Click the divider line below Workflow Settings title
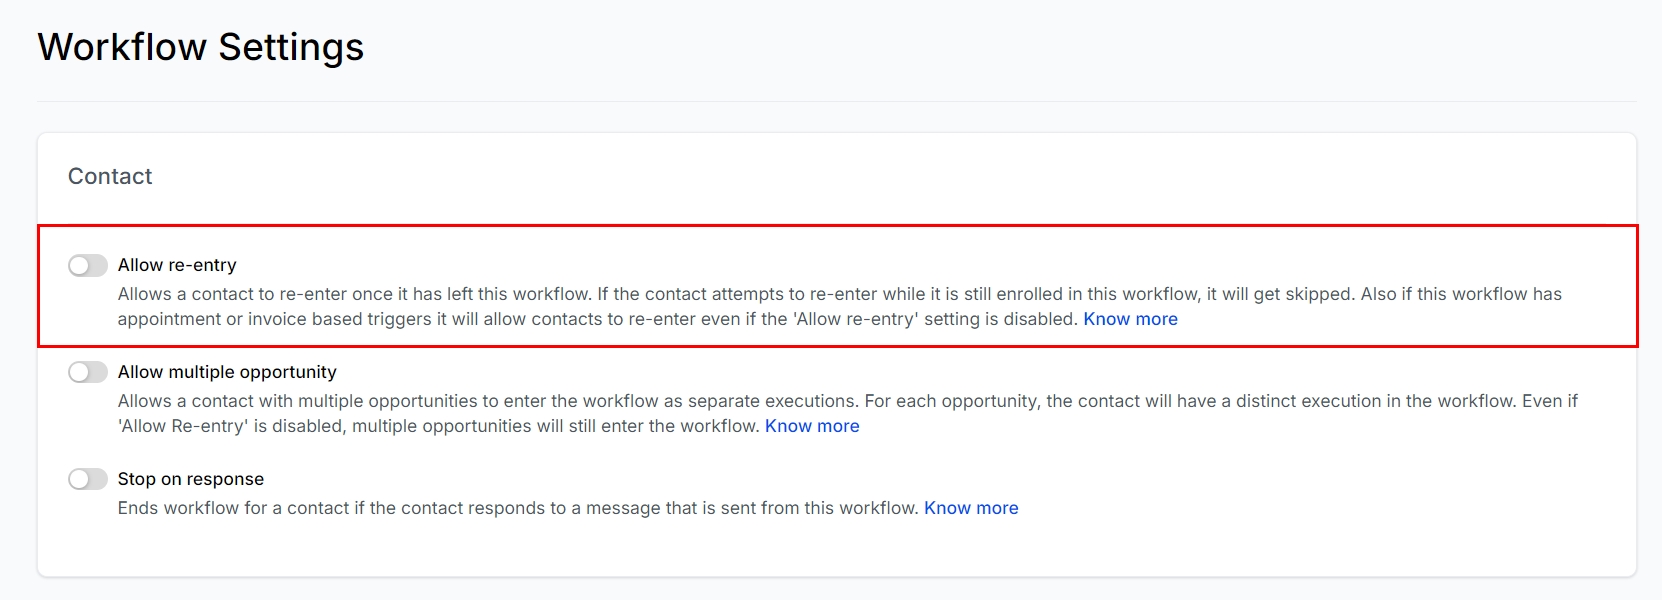Screen dimensions: 1662x600 tap(836, 101)
